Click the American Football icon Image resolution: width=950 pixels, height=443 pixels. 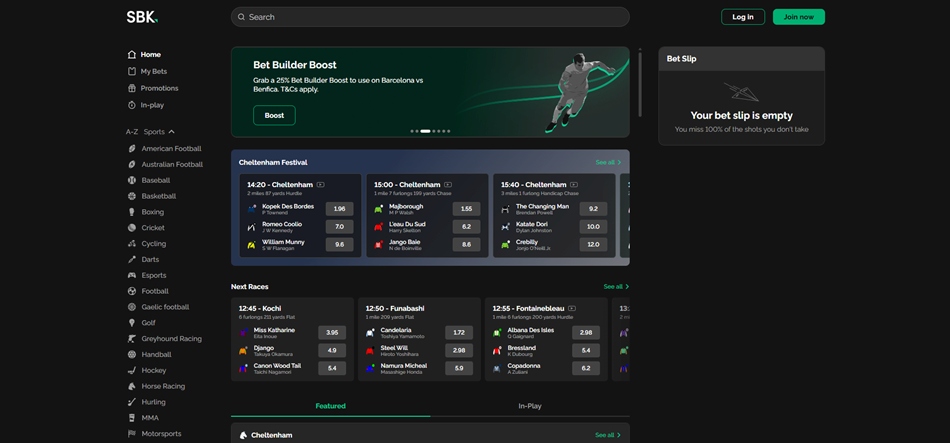coord(131,148)
